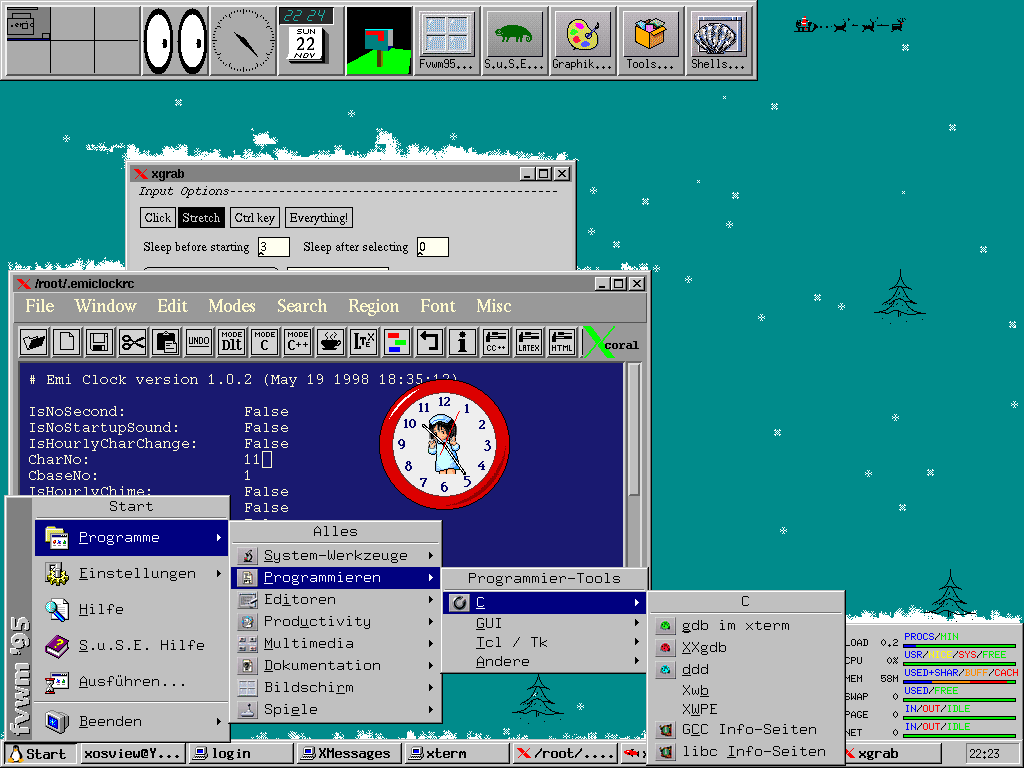Click the UNDO toolbar button
Screen dimensions: 1024x768
coord(199,342)
